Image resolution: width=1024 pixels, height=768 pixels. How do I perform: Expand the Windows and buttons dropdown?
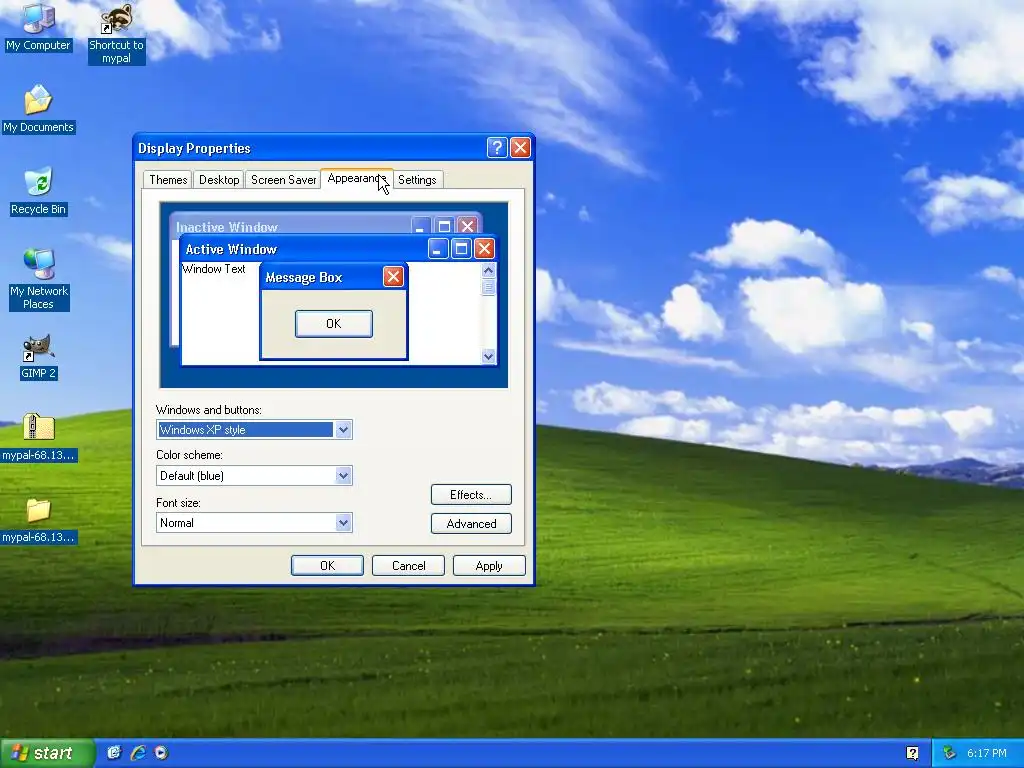344,430
